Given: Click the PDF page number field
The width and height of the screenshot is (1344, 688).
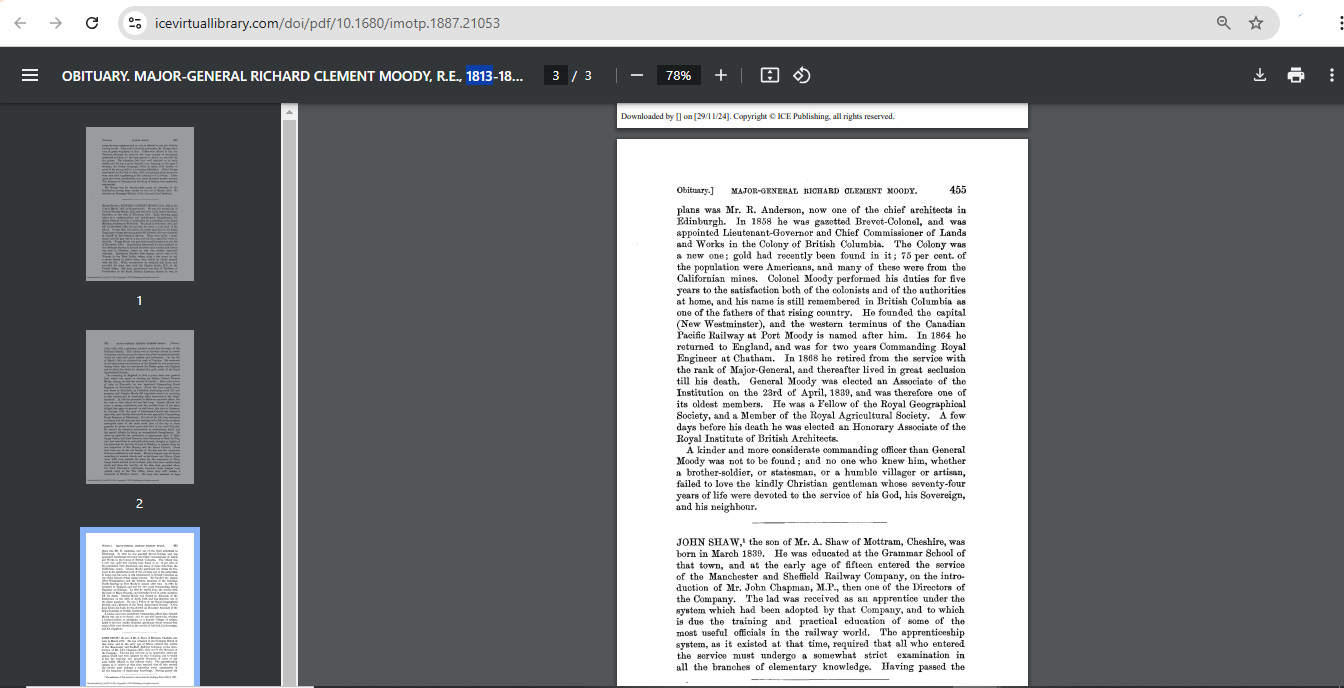Looking at the screenshot, I should click(x=556, y=75).
